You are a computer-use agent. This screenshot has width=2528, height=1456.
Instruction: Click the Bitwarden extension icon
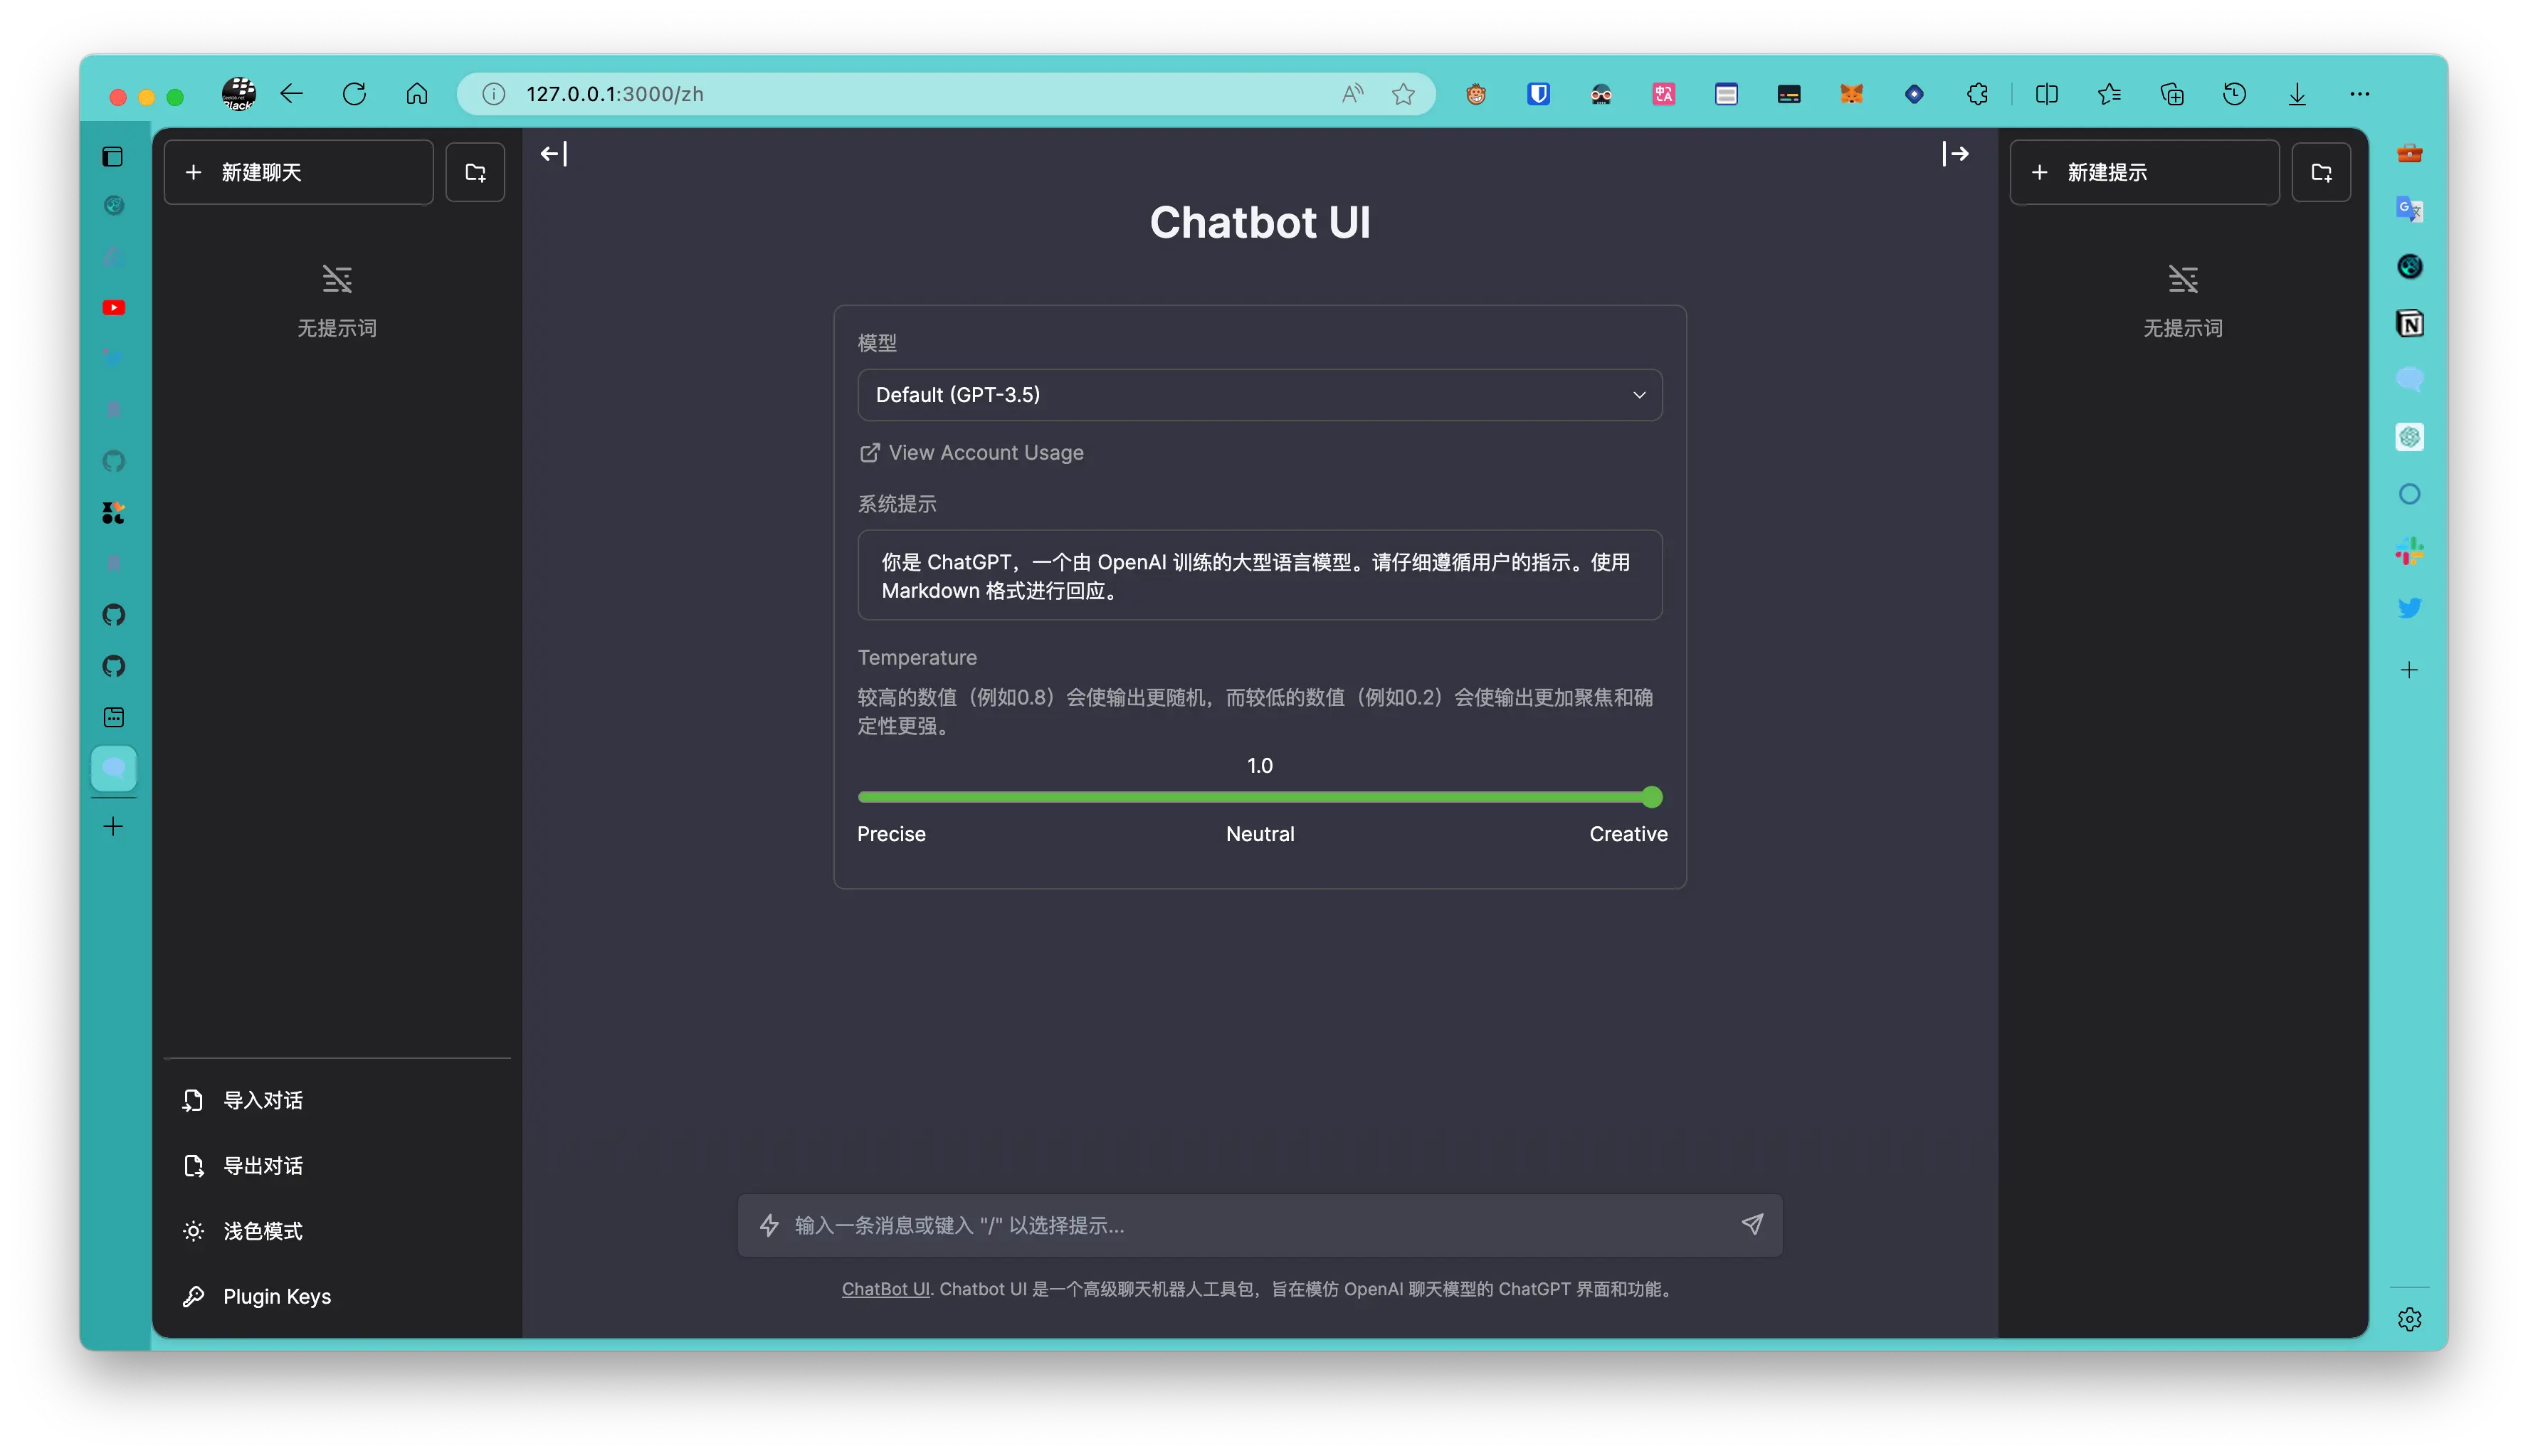tap(1538, 94)
